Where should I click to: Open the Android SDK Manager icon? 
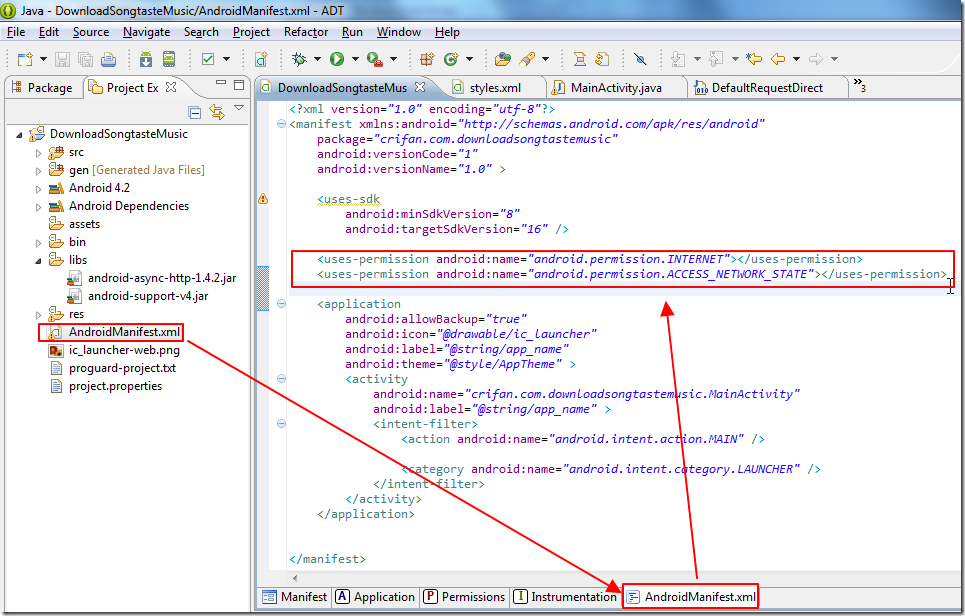pyautogui.click(x=146, y=59)
